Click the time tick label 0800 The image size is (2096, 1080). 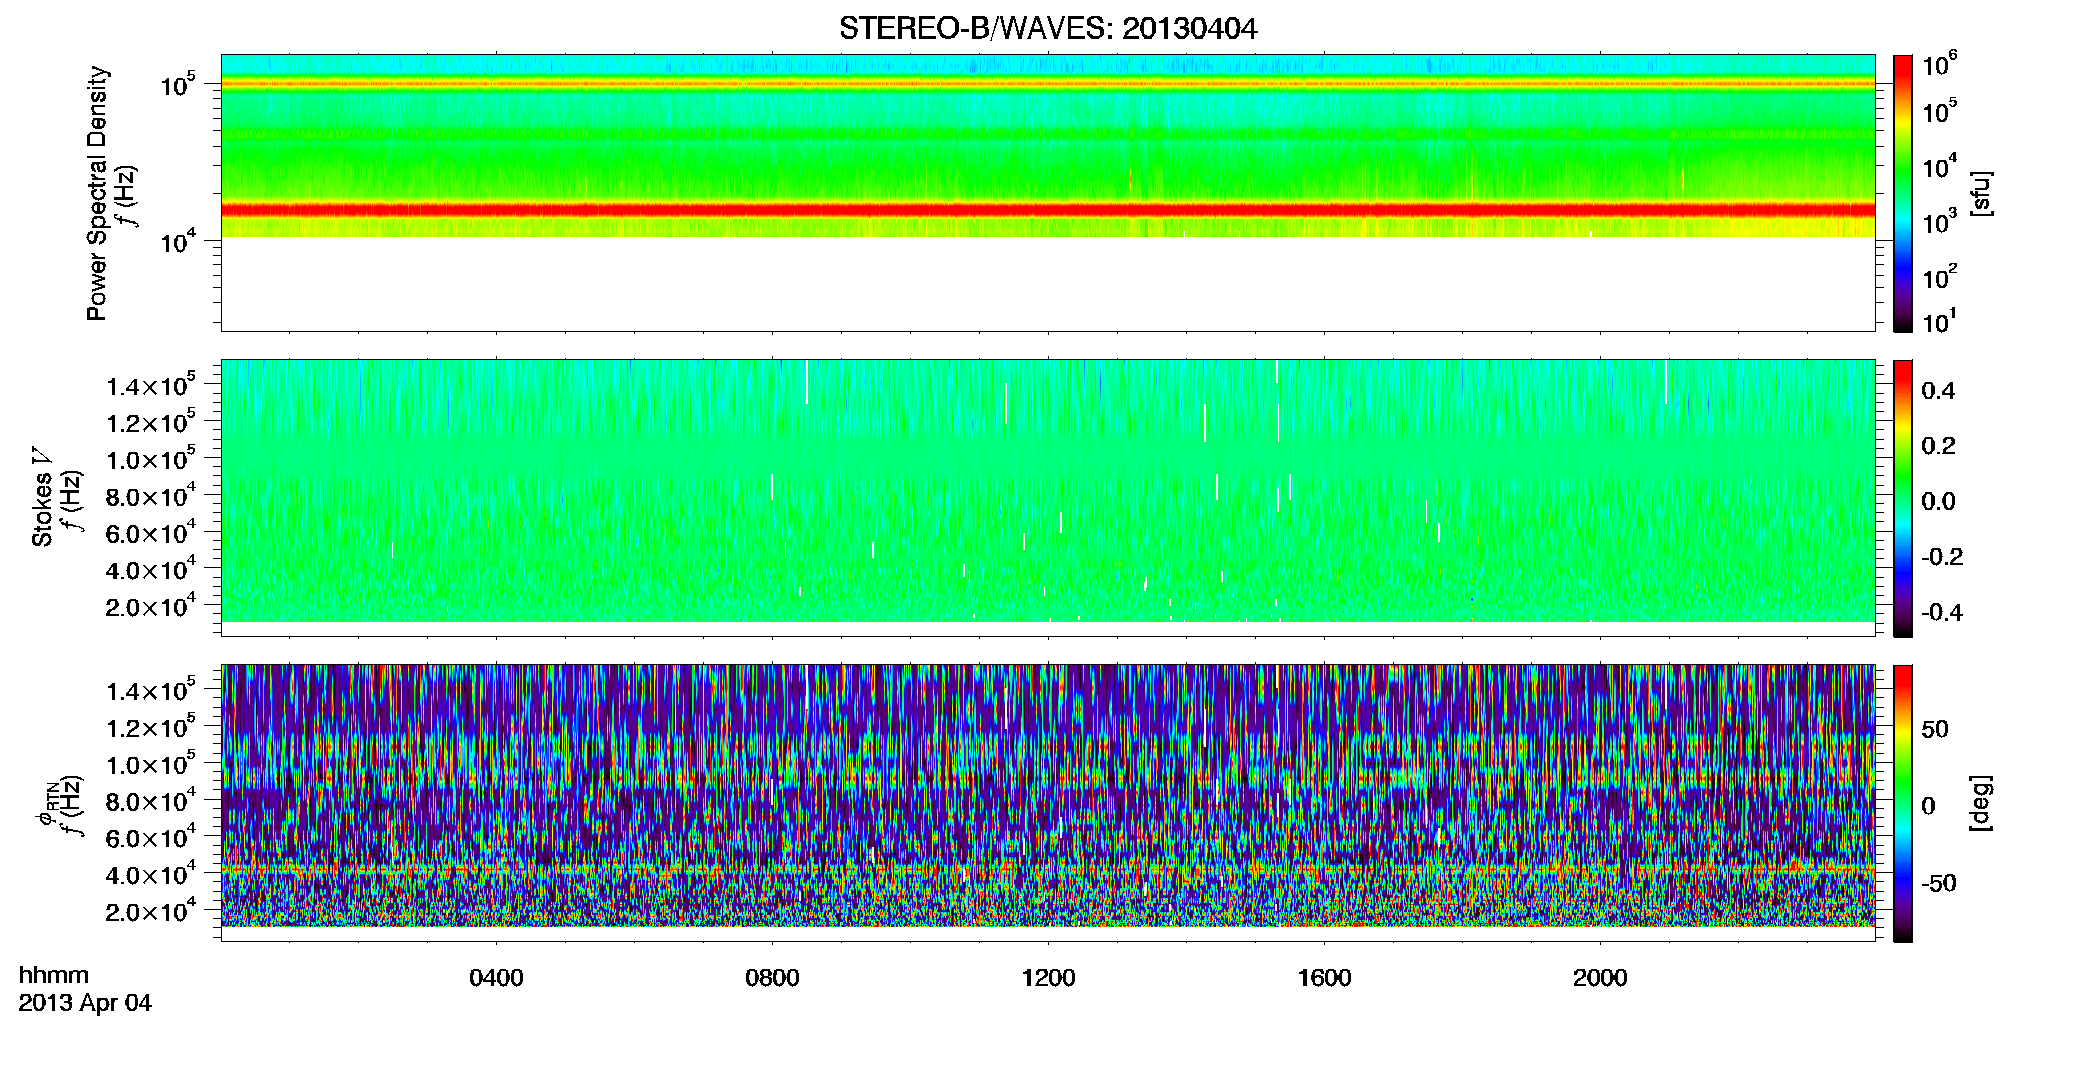coord(772,978)
